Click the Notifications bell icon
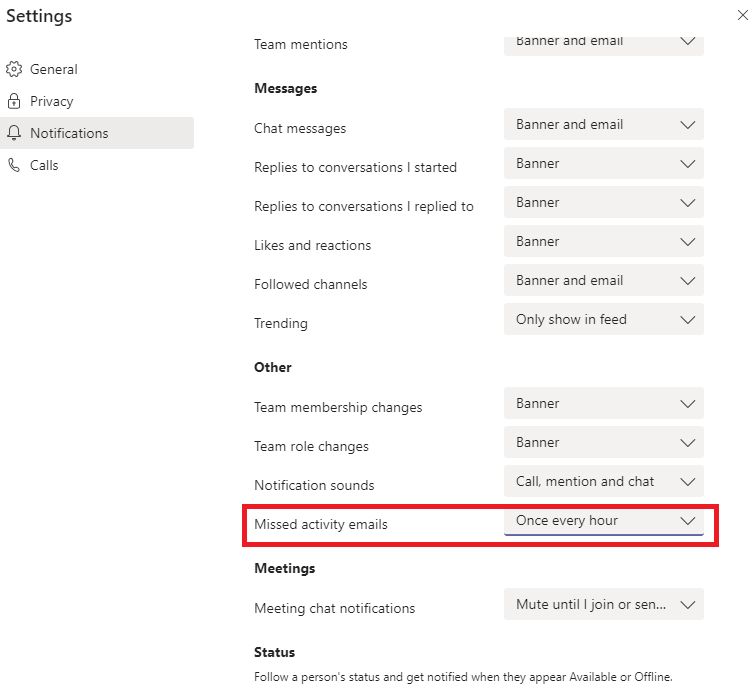The width and height of the screenshot is (750, 691). click(x=14, y=133)
